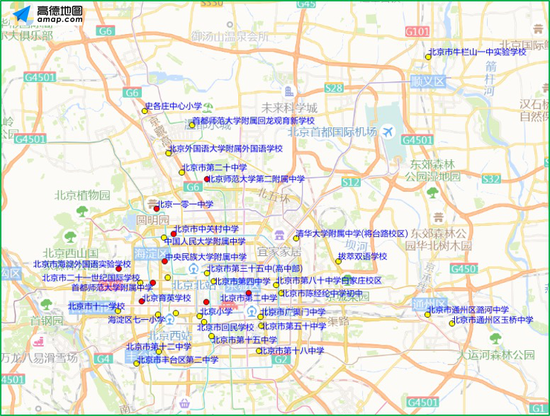Click the skiing icon above 万龙八易滑雪场

(38, 341)
